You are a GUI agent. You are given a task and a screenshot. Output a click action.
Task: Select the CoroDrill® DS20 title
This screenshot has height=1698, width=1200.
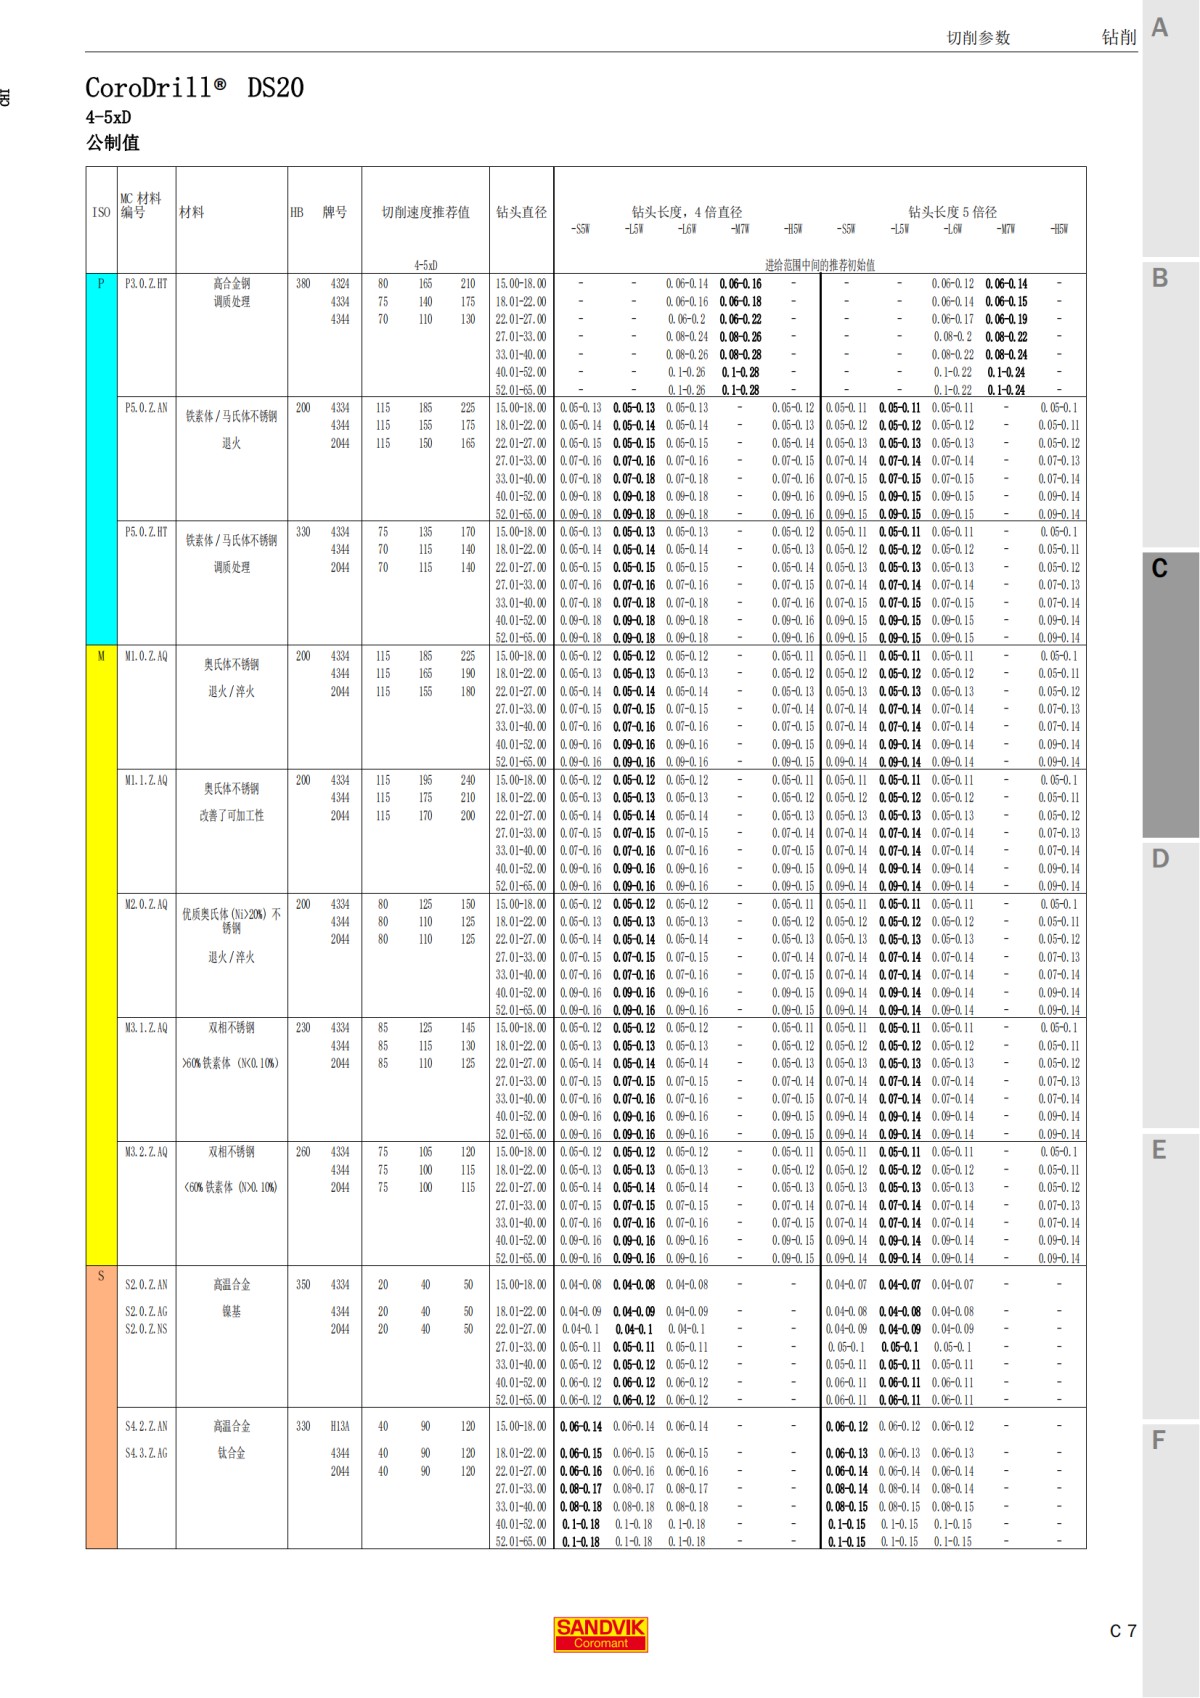pos(194,88)
